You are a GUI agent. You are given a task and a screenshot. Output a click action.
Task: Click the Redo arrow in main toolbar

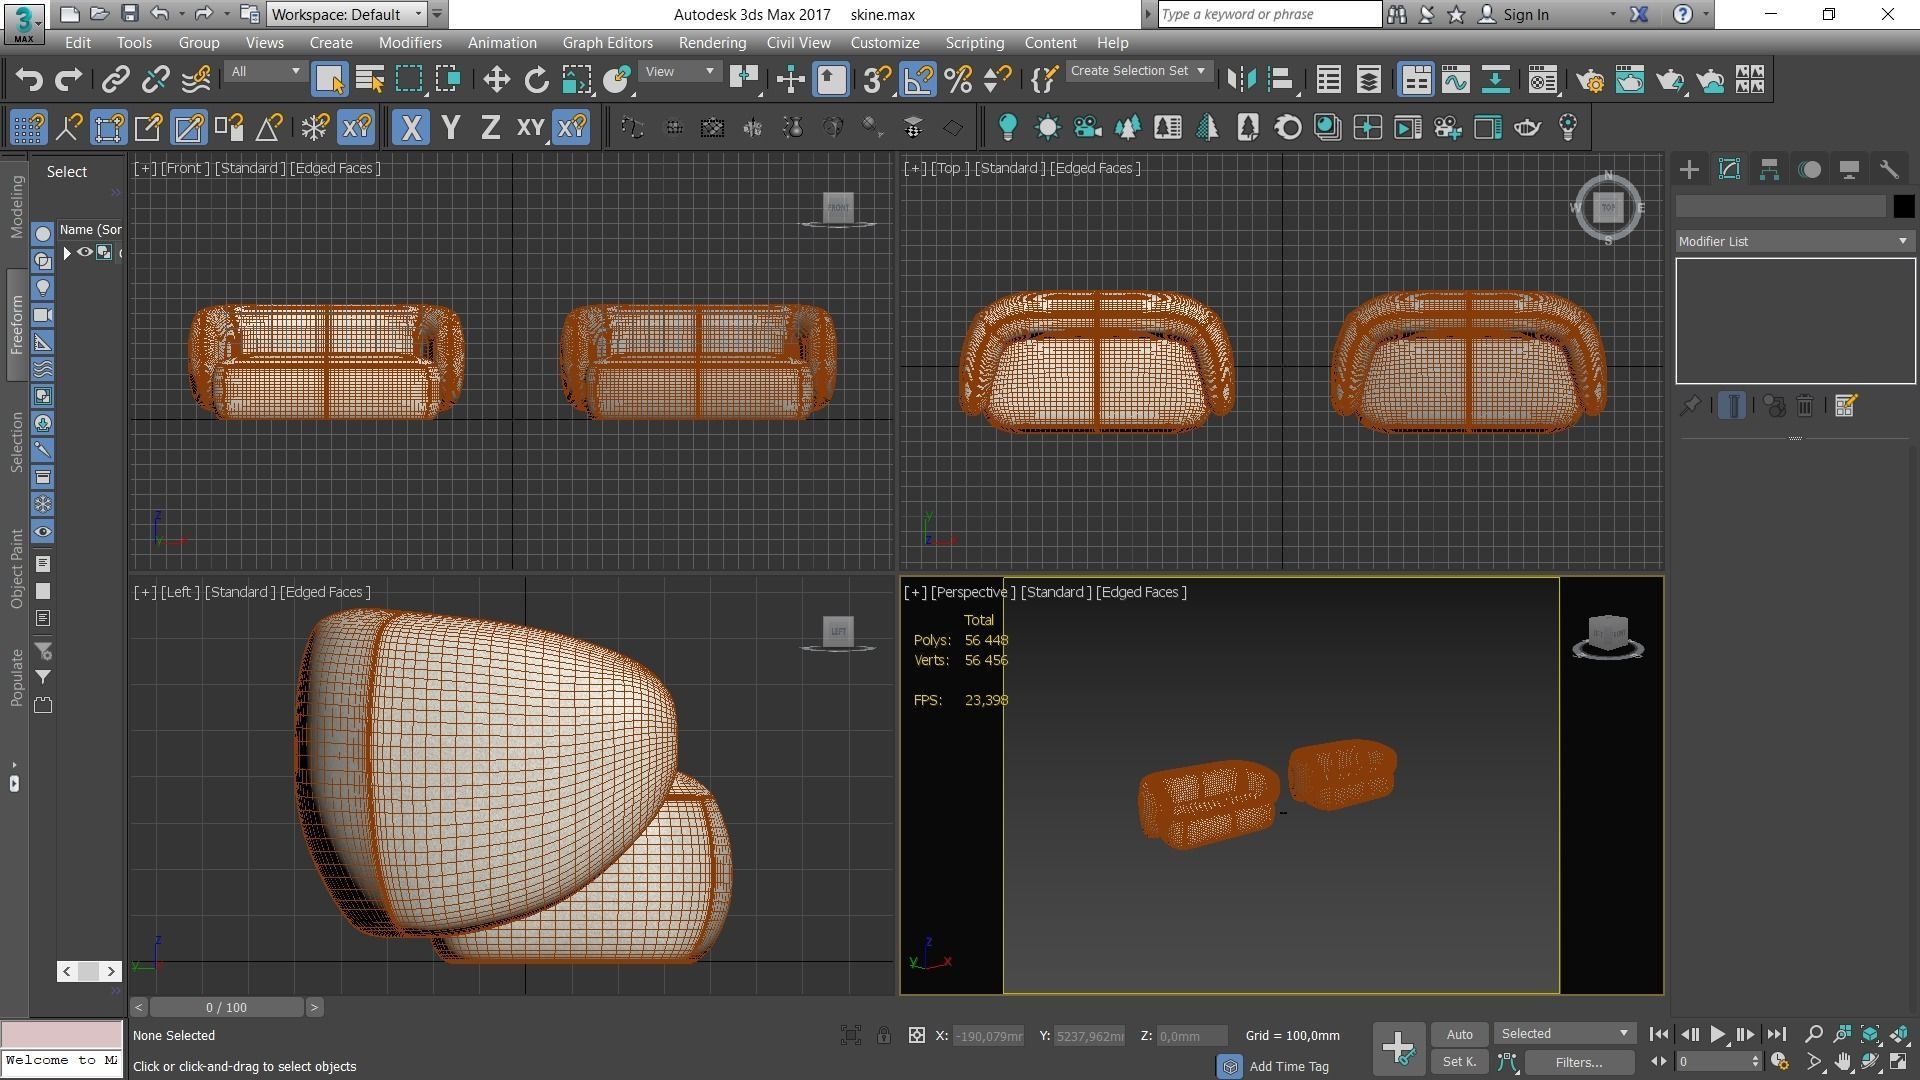(x=69, y=80)
